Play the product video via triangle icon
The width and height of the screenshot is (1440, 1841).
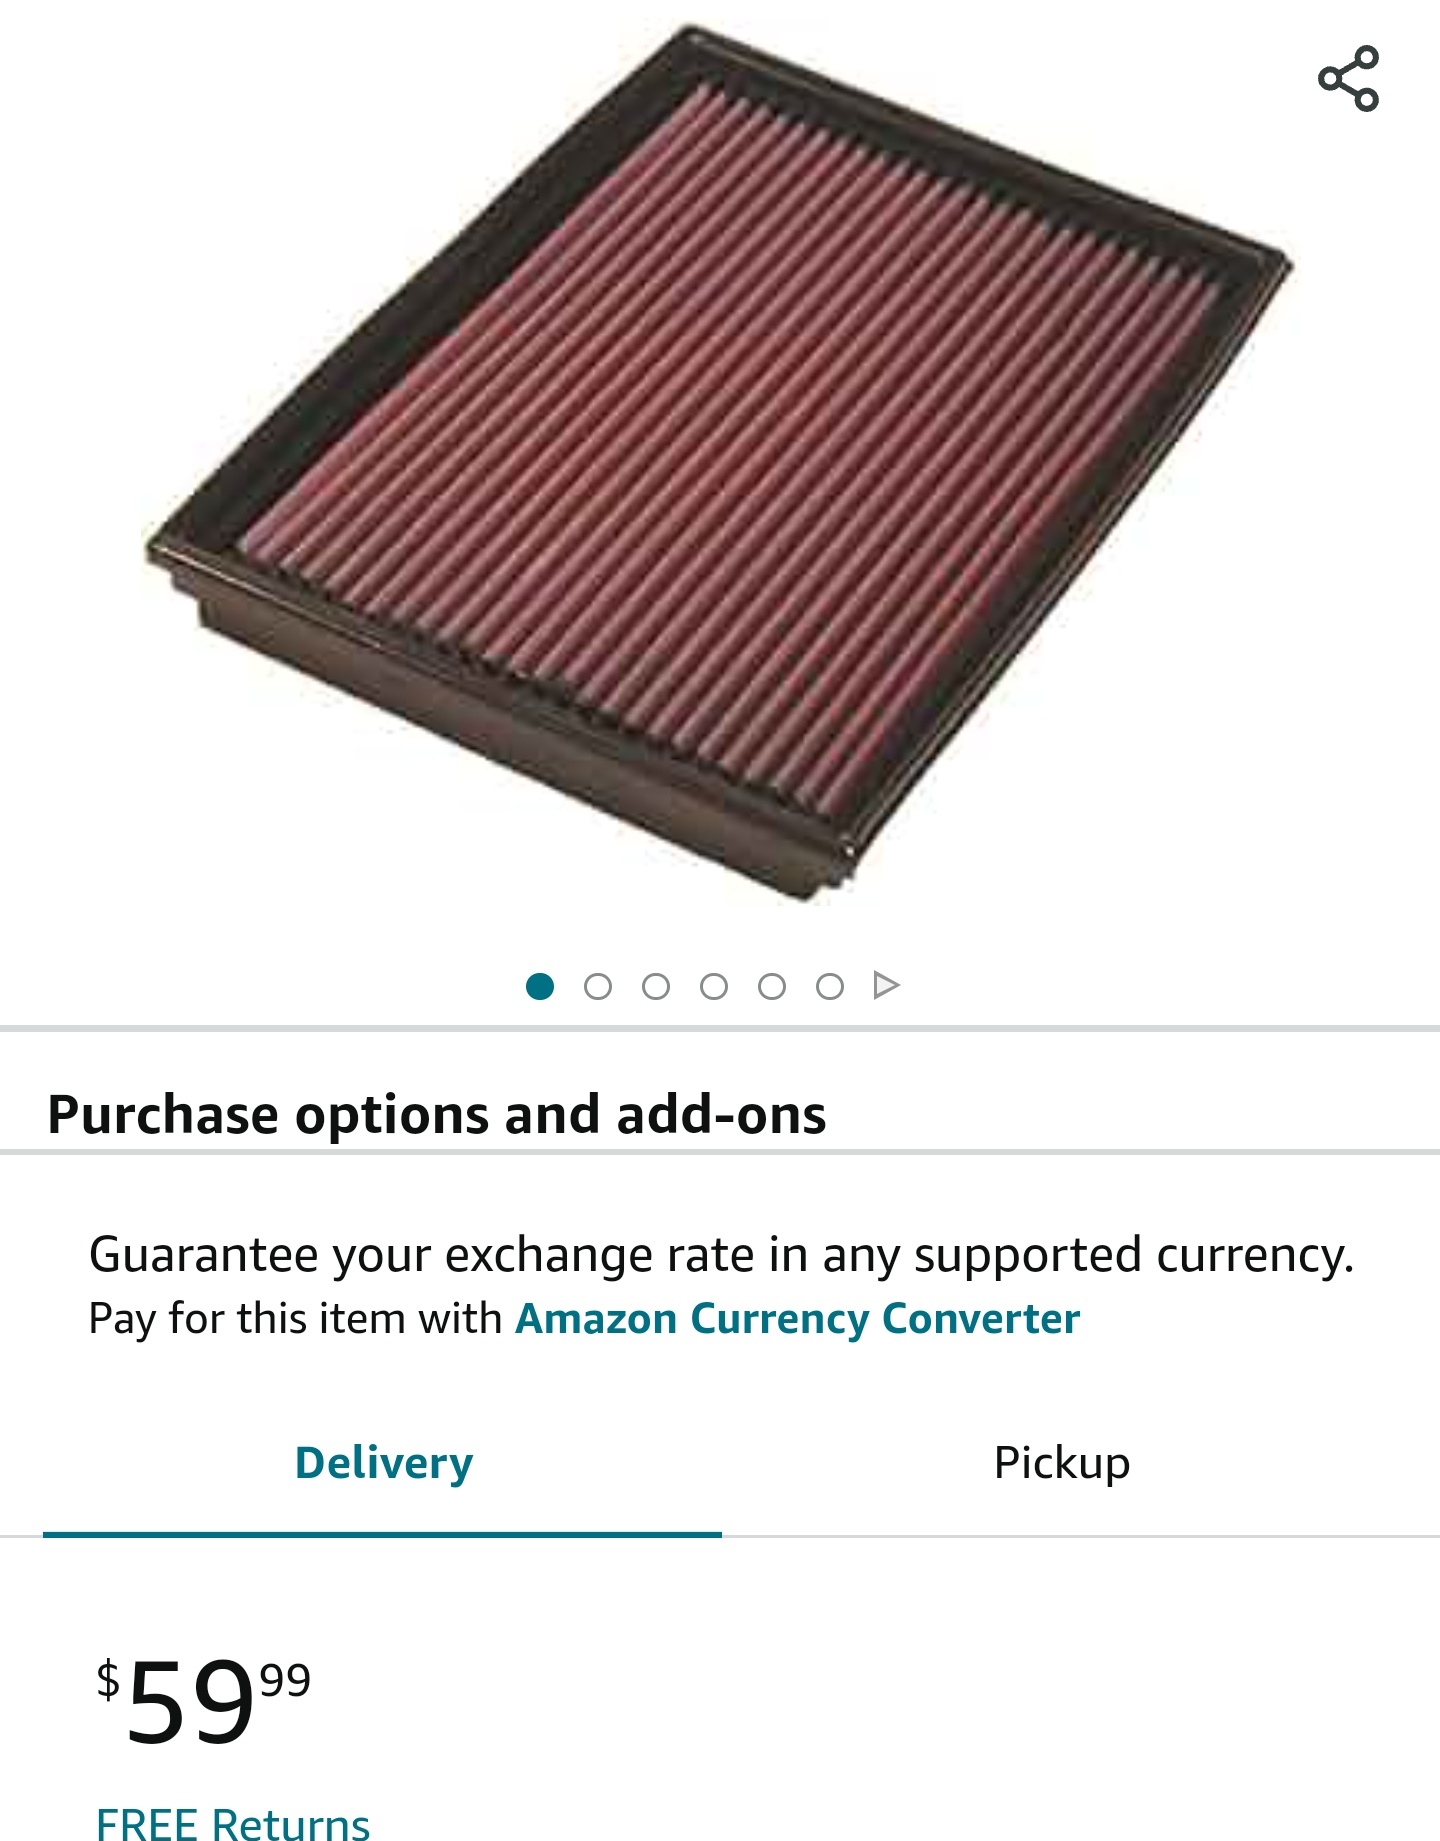pyautogui.click(x=886, y=986)
